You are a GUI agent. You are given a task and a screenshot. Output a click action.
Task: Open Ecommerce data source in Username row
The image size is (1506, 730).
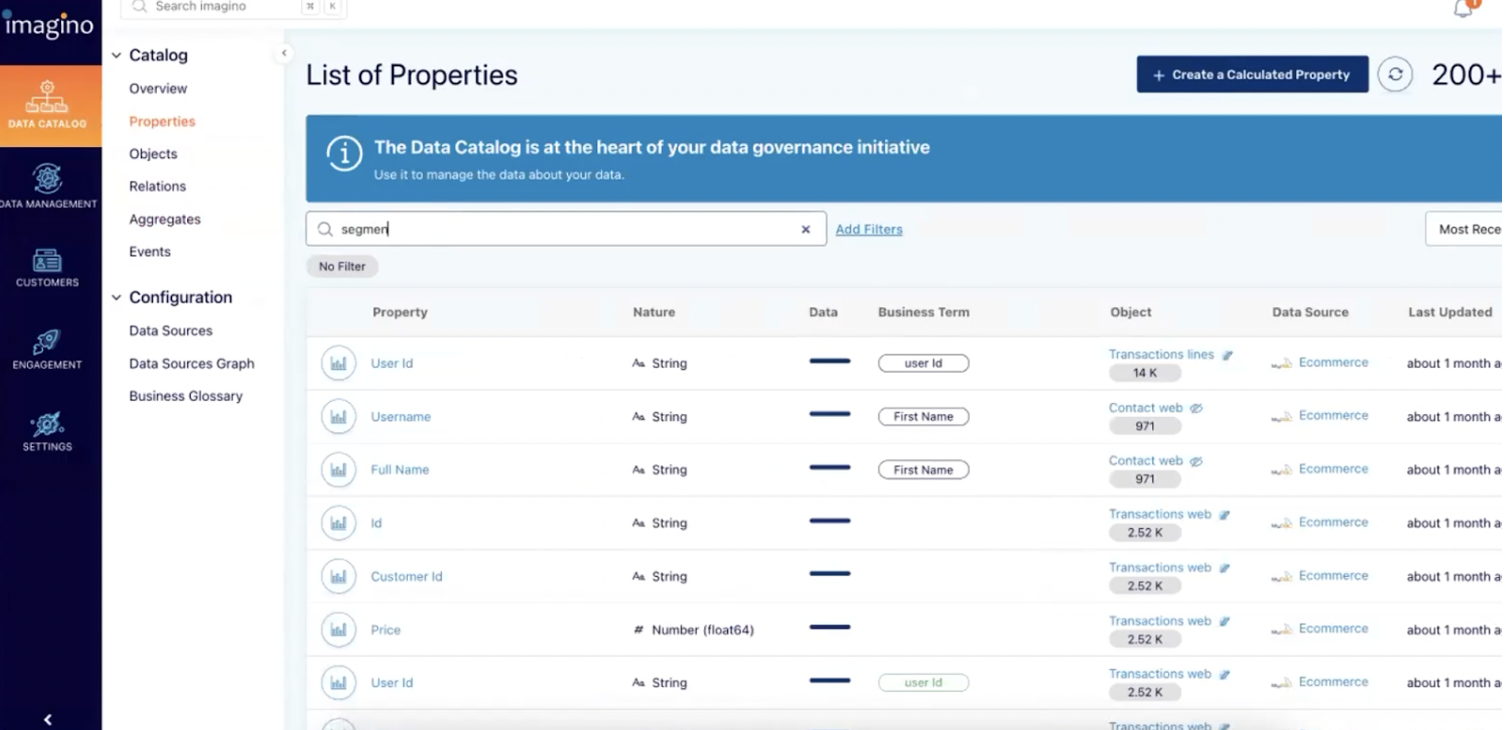pos(1333,416)
